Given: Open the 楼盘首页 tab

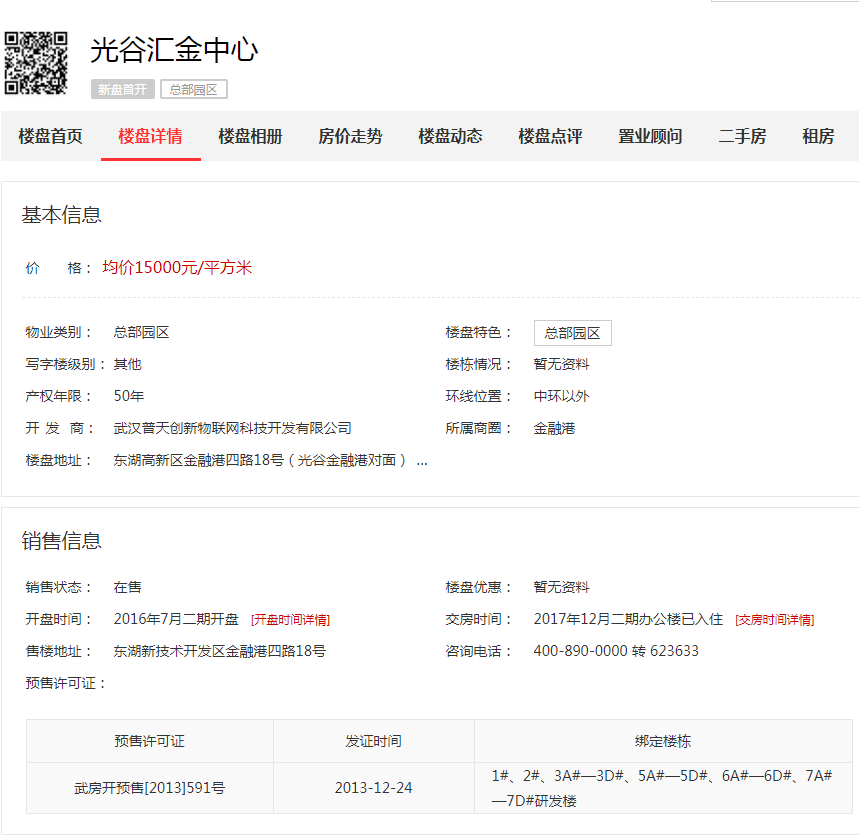Looking at the screenshot, I should (x=50, y=137).
